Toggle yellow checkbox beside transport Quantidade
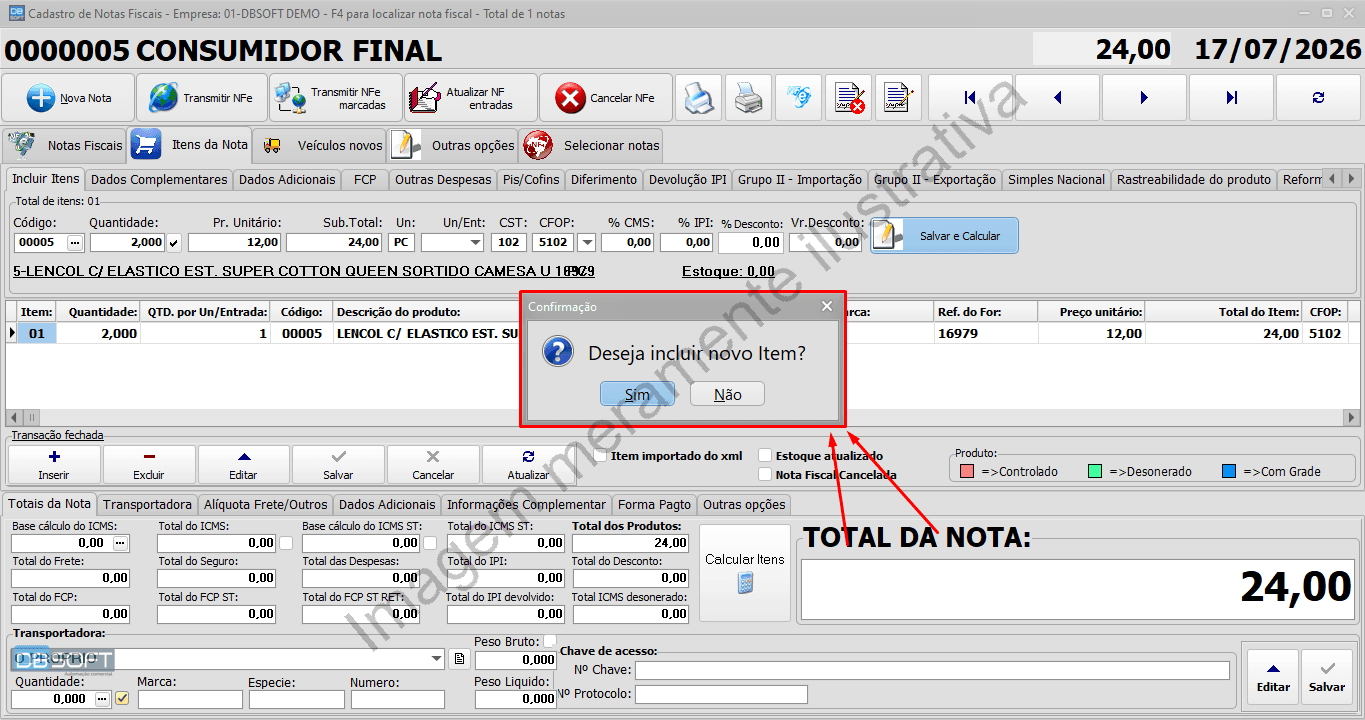1365x720 pixels. pos(122,699)
